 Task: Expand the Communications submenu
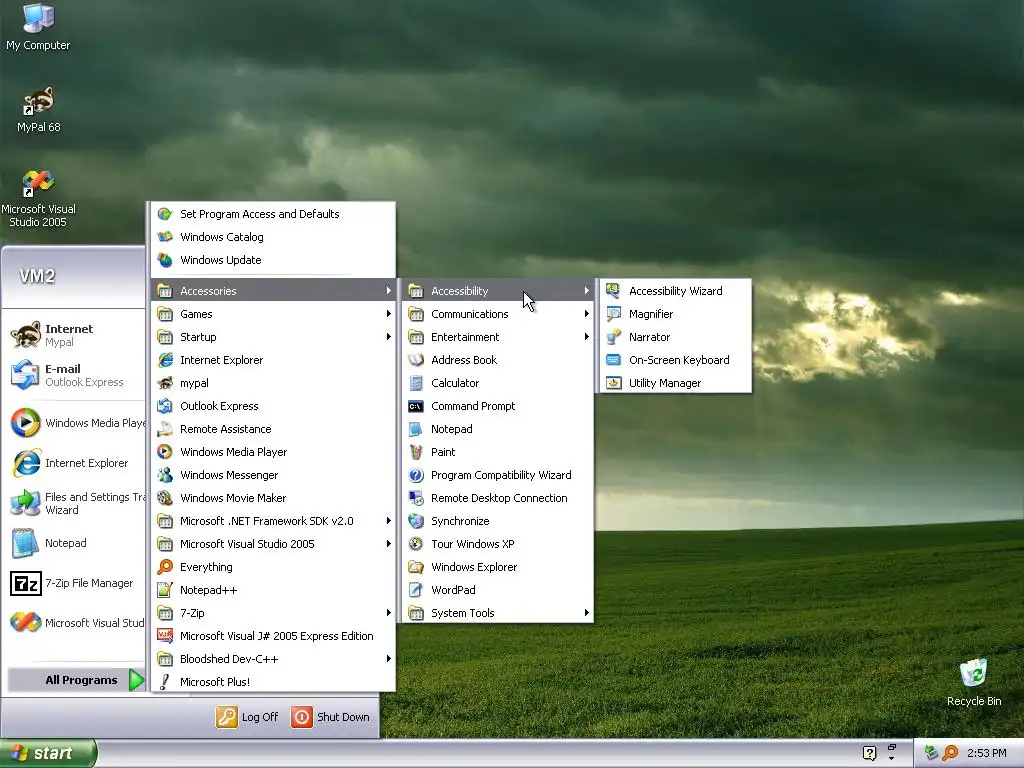[498, 314]
